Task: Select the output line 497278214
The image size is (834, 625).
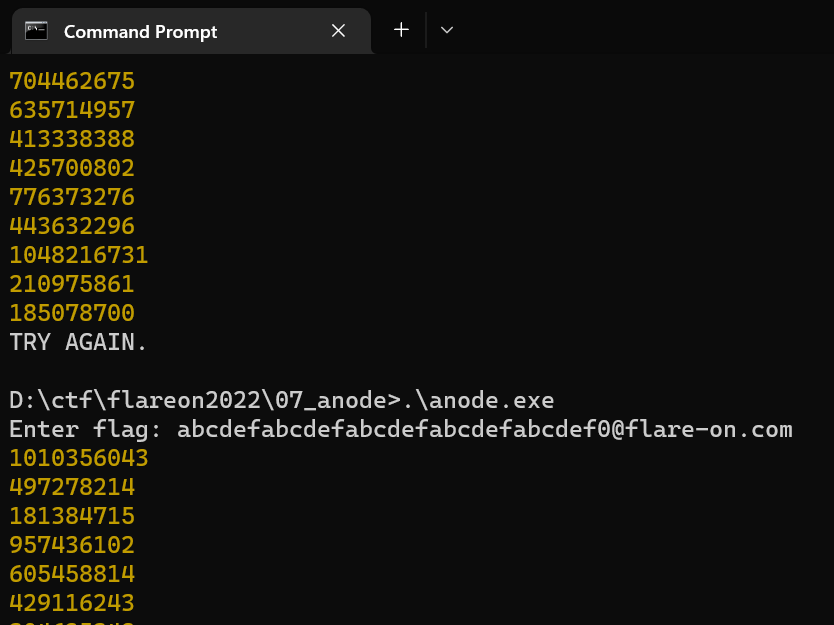Action: (72, 488)
